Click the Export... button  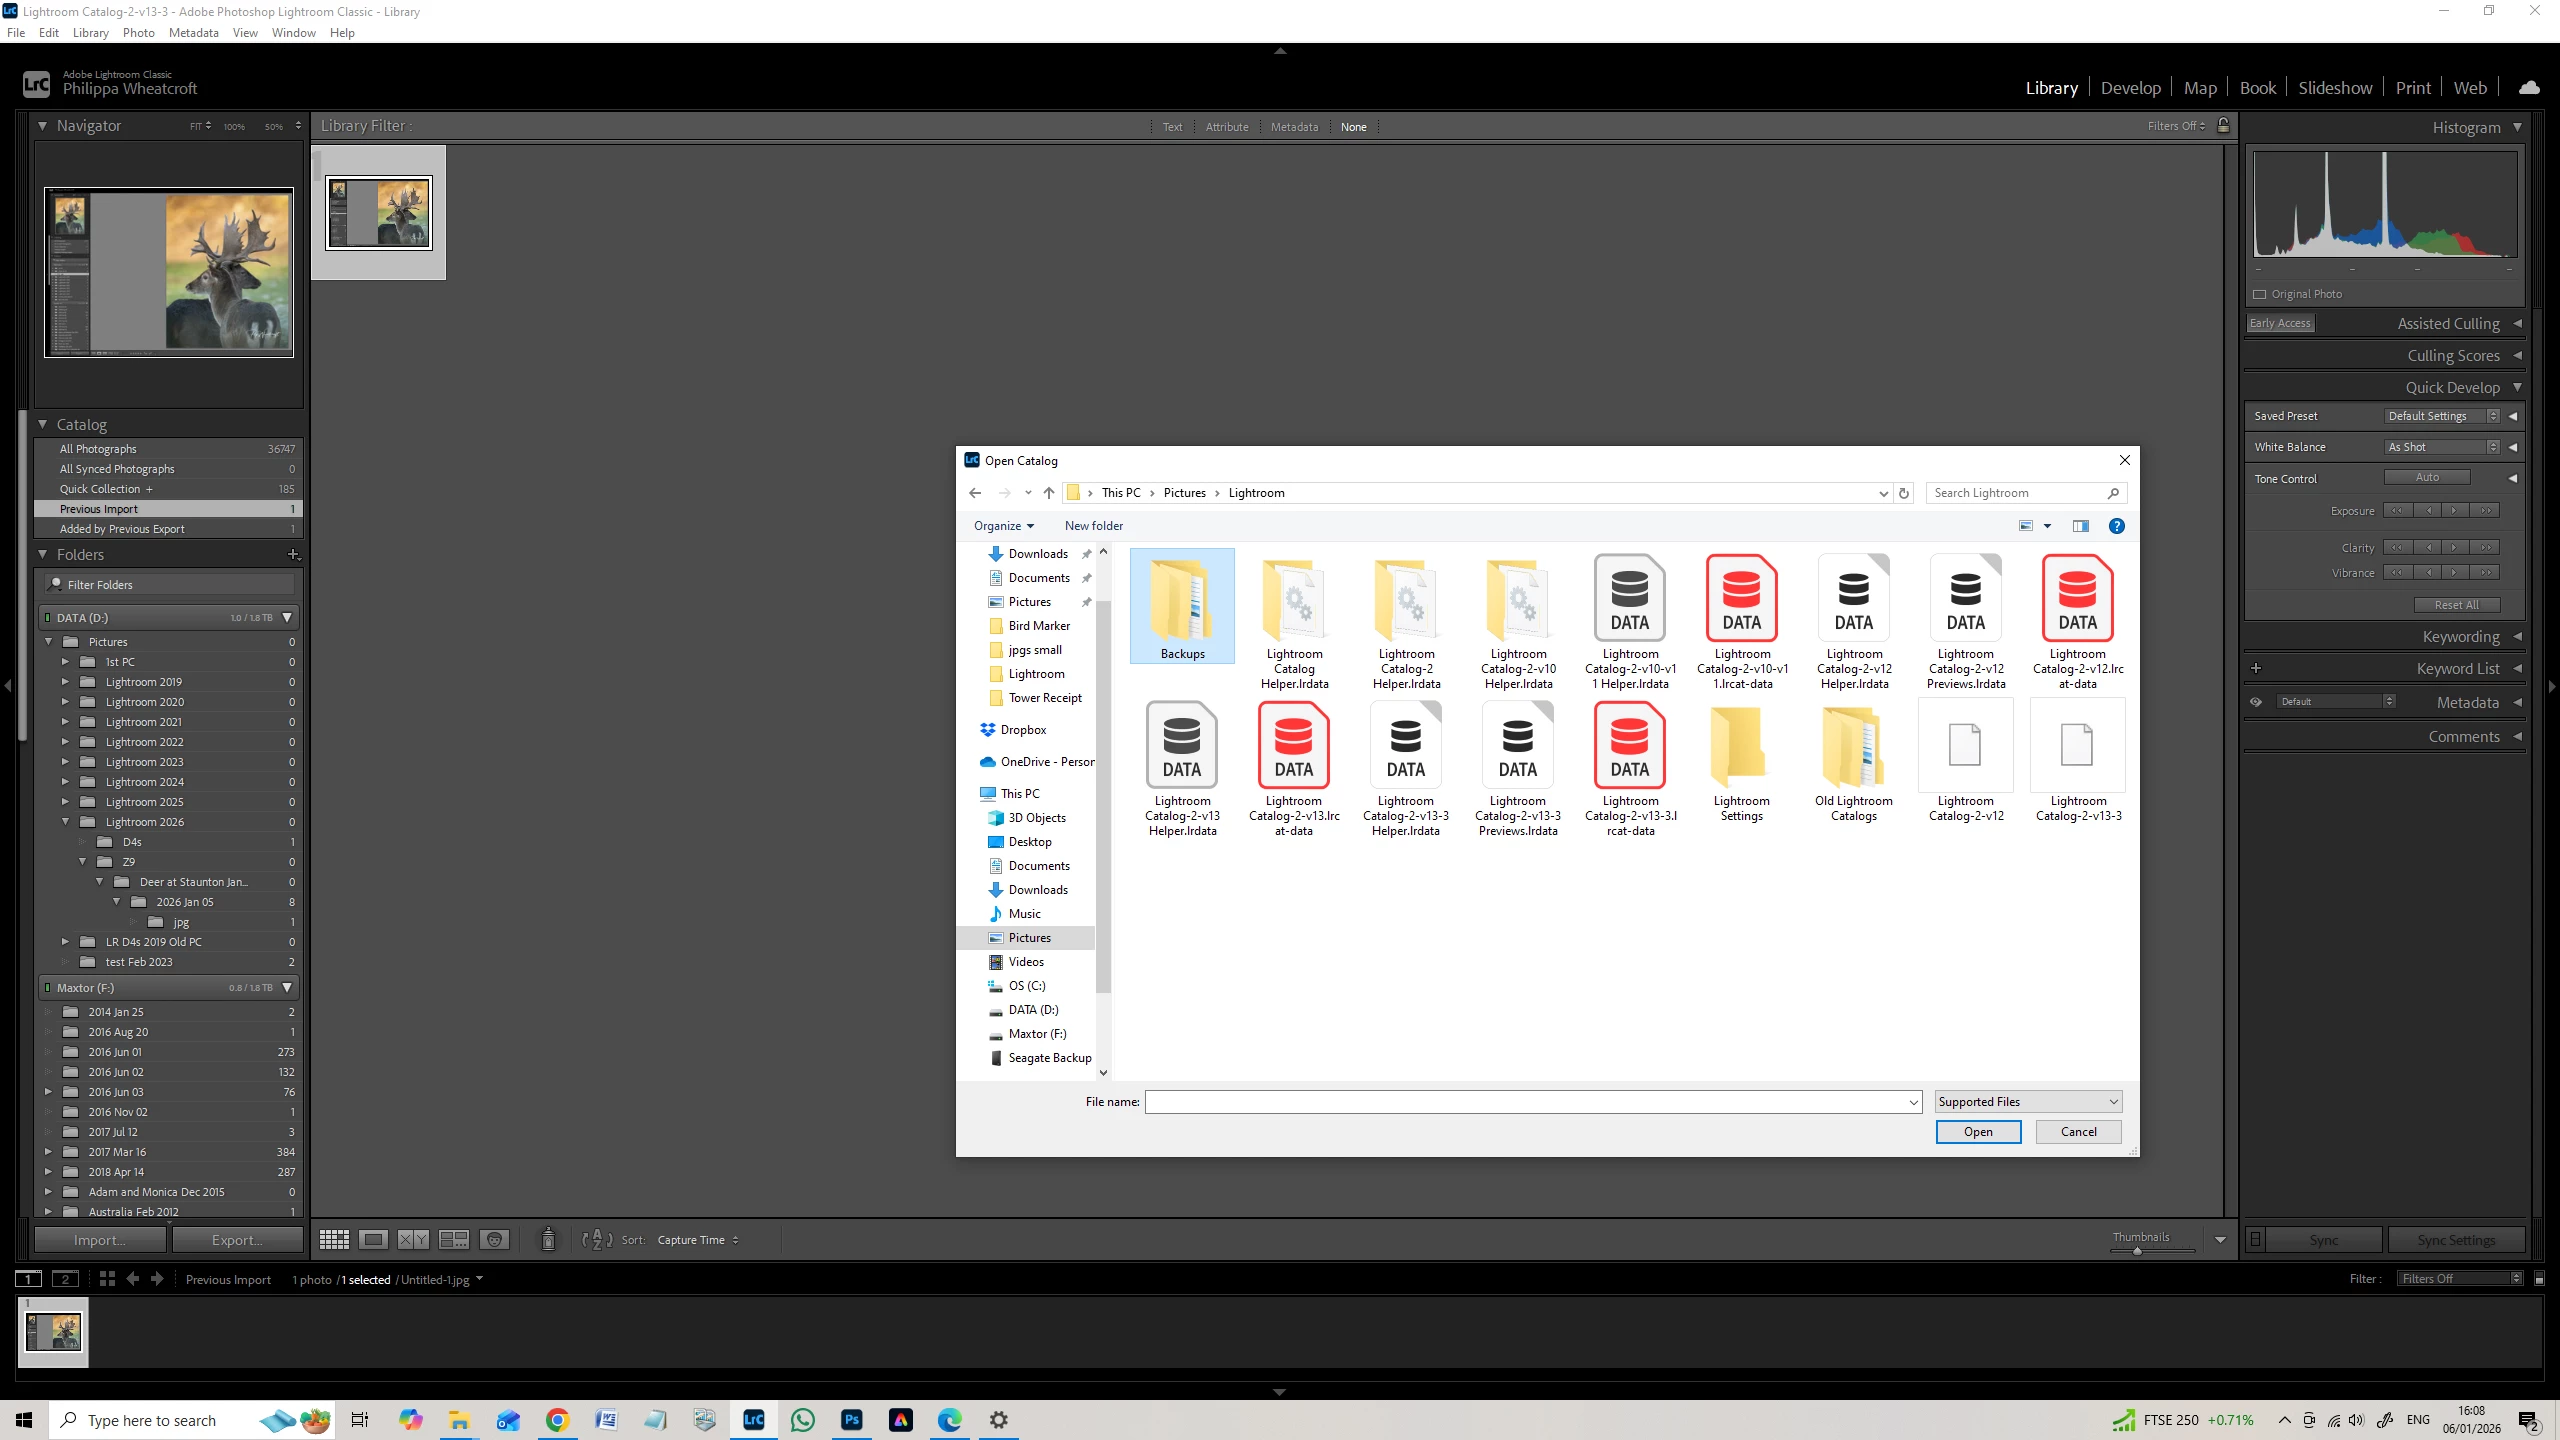tap(238, 1240)
